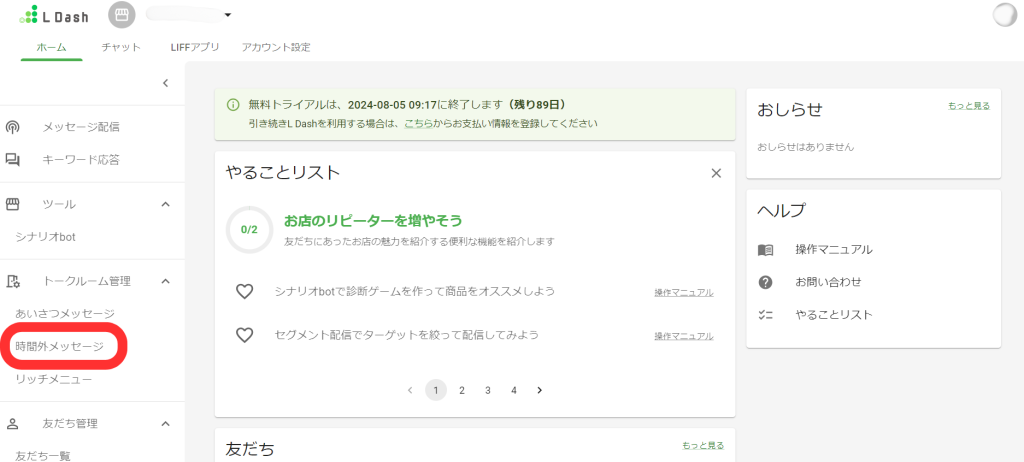The width and height of the screenshot is (1024, 462).
Task: Open シナリオbot in the sidebar
Action: coord(46,237)
